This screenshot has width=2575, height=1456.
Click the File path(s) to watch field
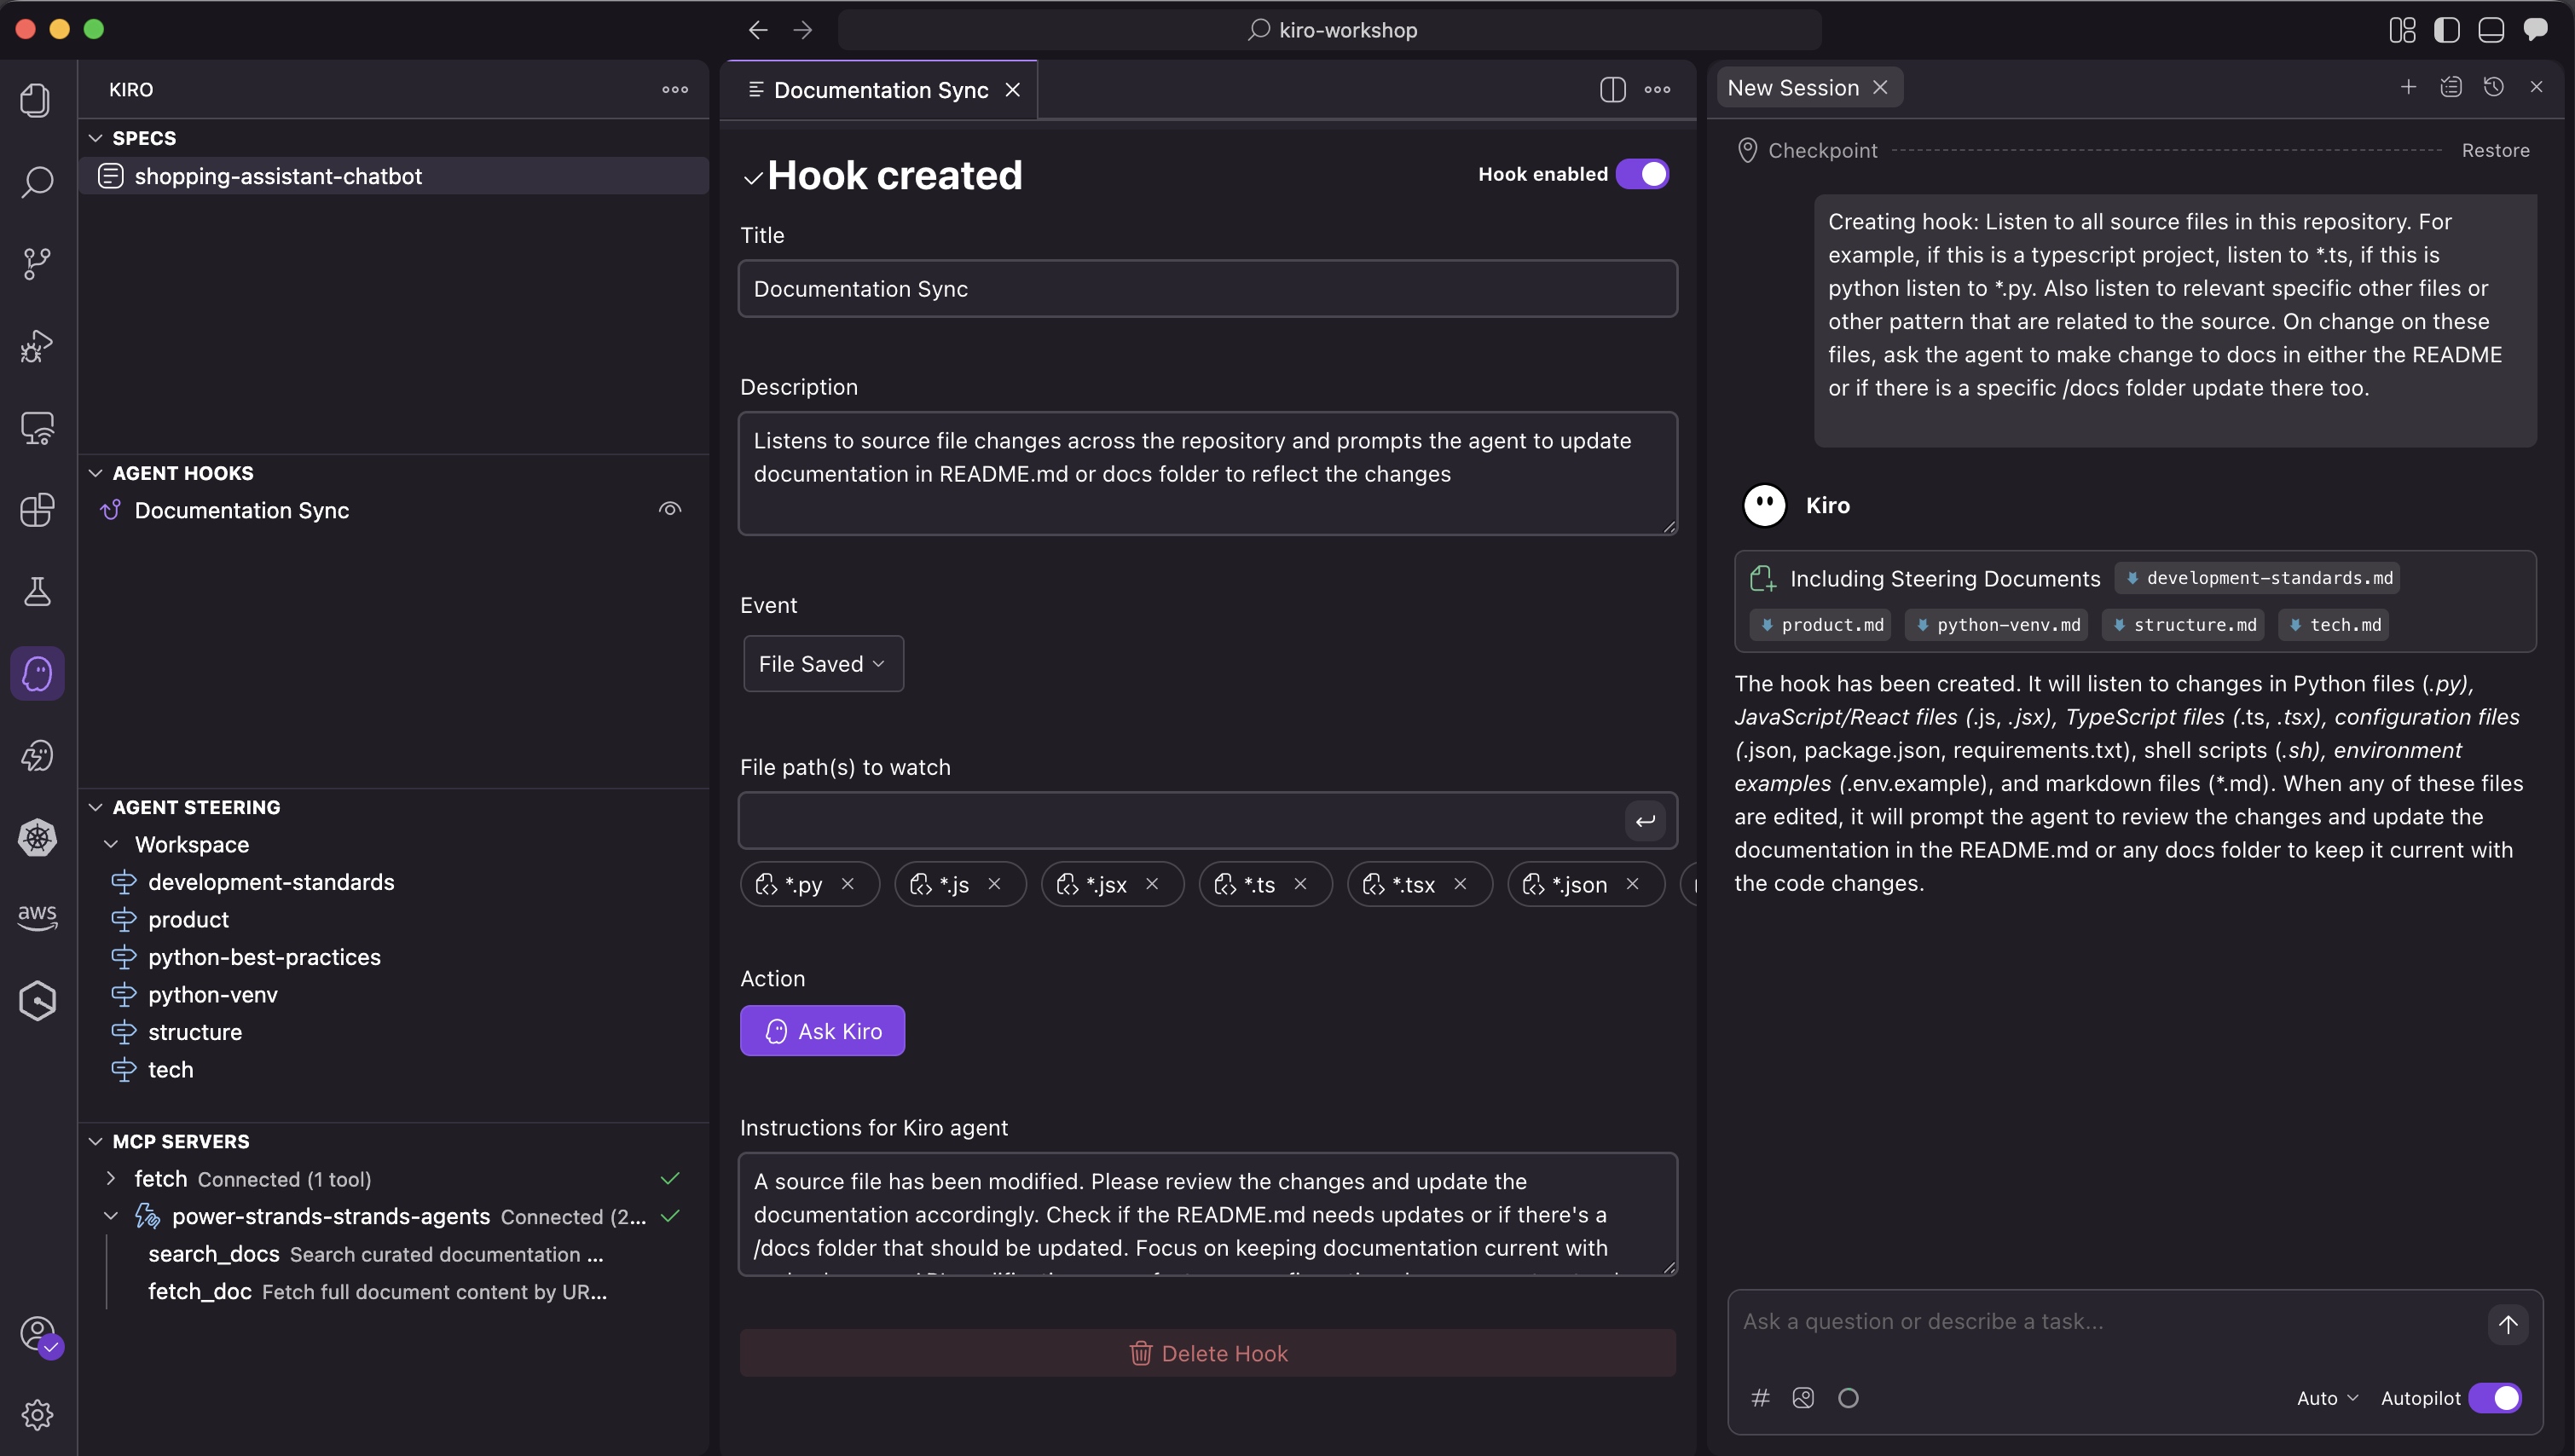click(1180, 821)
